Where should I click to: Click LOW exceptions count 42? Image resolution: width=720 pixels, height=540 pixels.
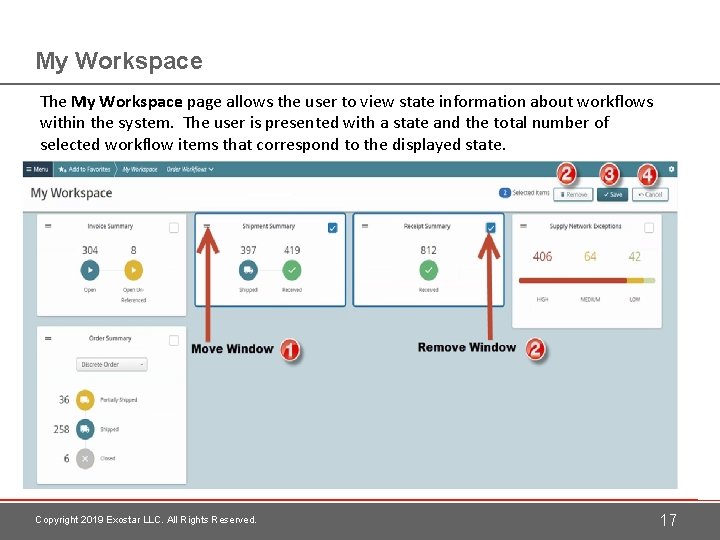coord(635,256)
